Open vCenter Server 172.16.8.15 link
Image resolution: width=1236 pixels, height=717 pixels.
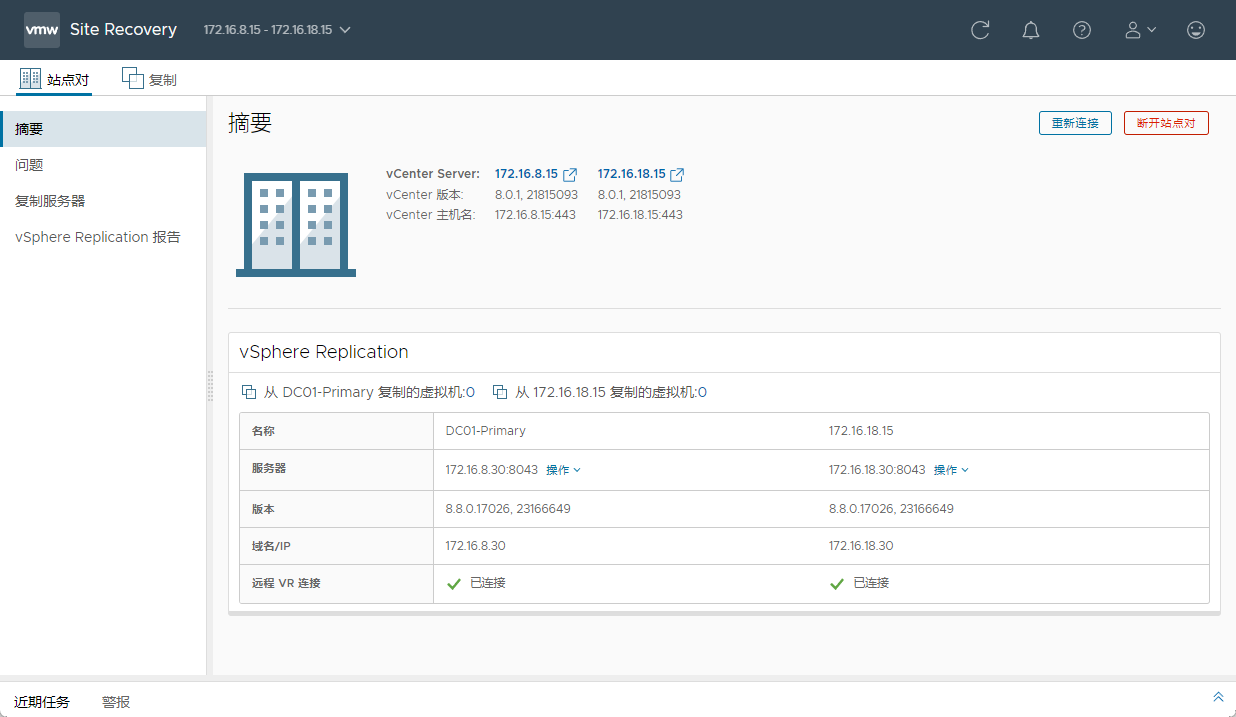click(x=526, y=174)
